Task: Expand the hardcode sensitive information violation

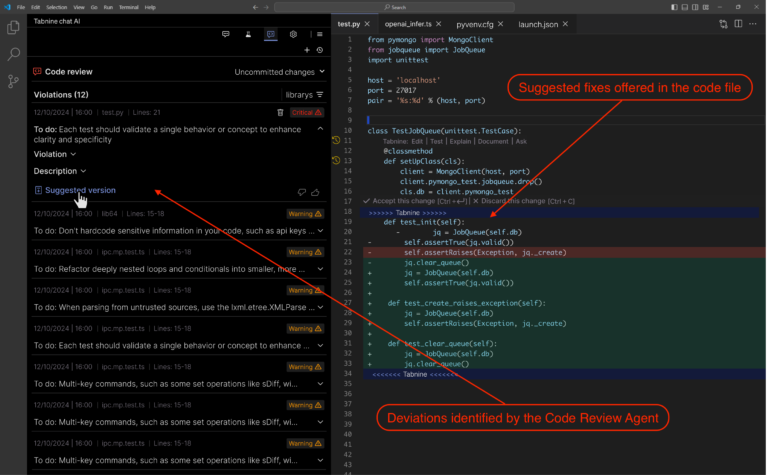Action: [319, 229]
